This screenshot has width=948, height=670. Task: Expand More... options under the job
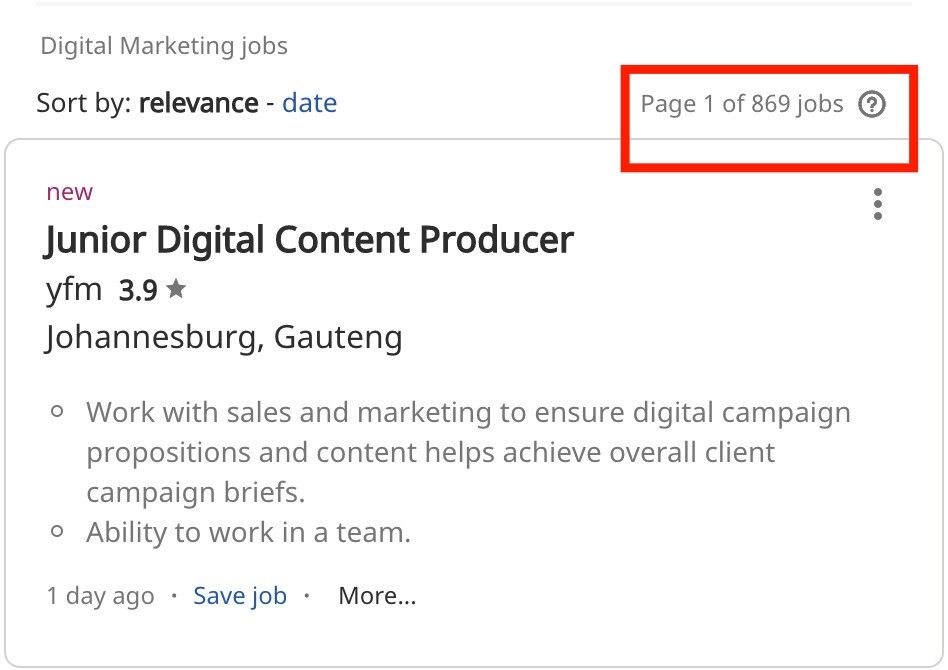[377, 595]
